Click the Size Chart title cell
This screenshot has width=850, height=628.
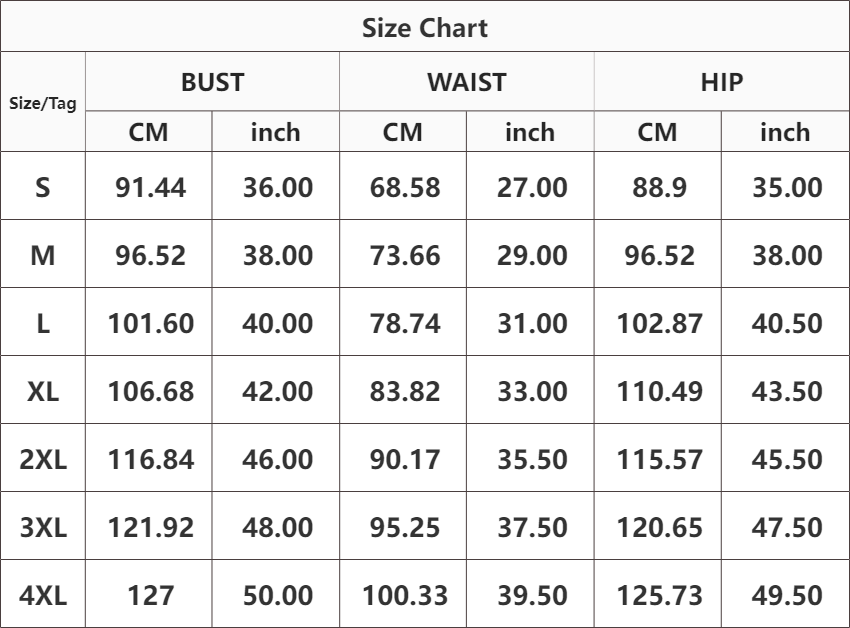point(424,27)
